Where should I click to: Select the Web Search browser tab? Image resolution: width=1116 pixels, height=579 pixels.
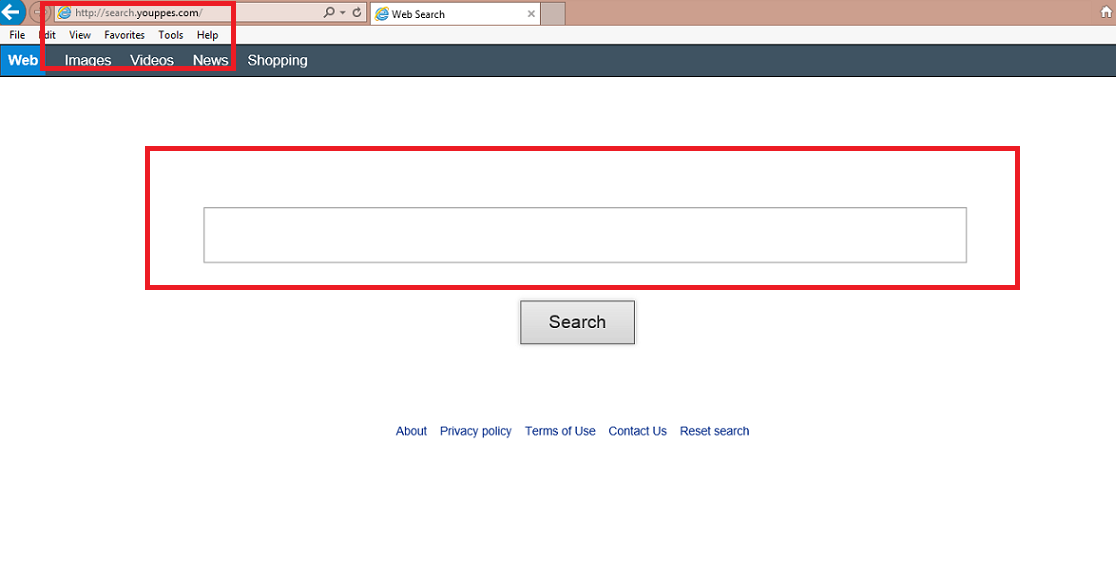point(455,14)
